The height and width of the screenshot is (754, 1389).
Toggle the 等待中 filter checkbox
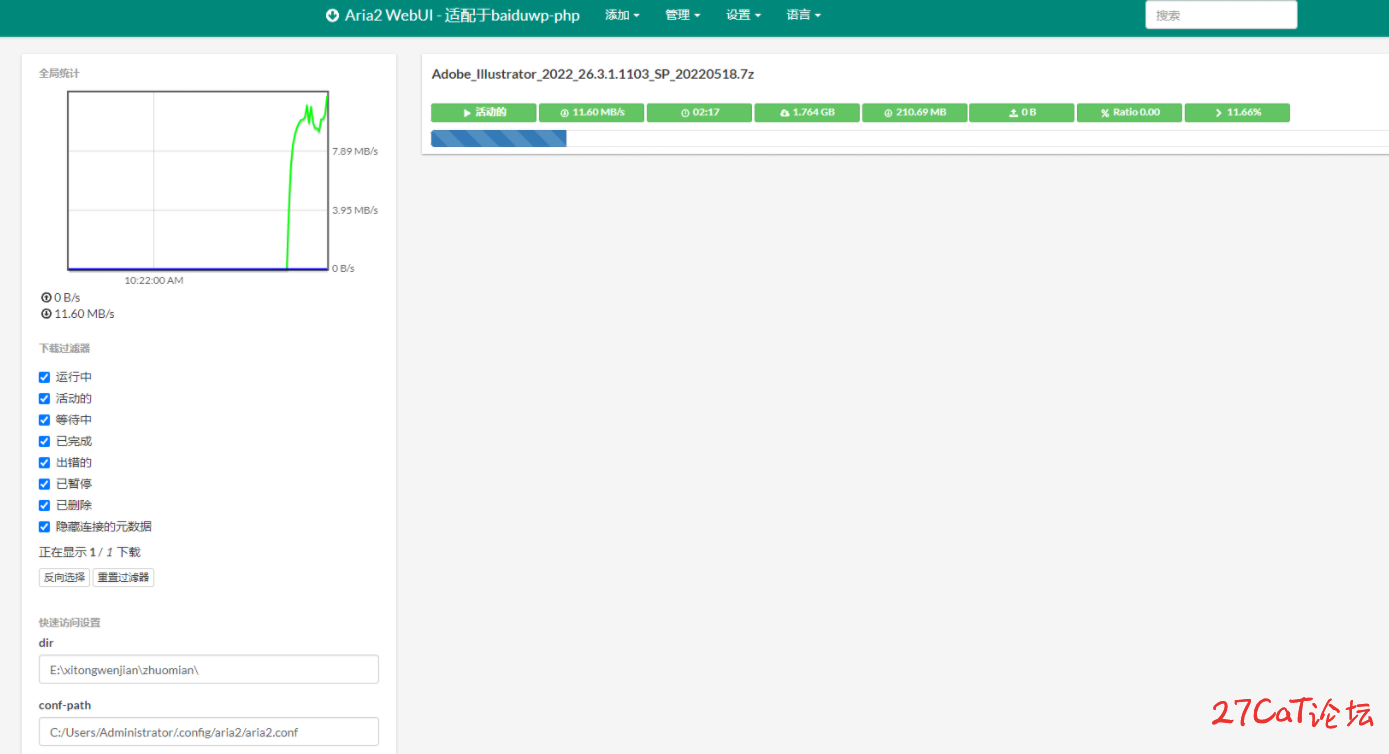[x=44, y=420]
